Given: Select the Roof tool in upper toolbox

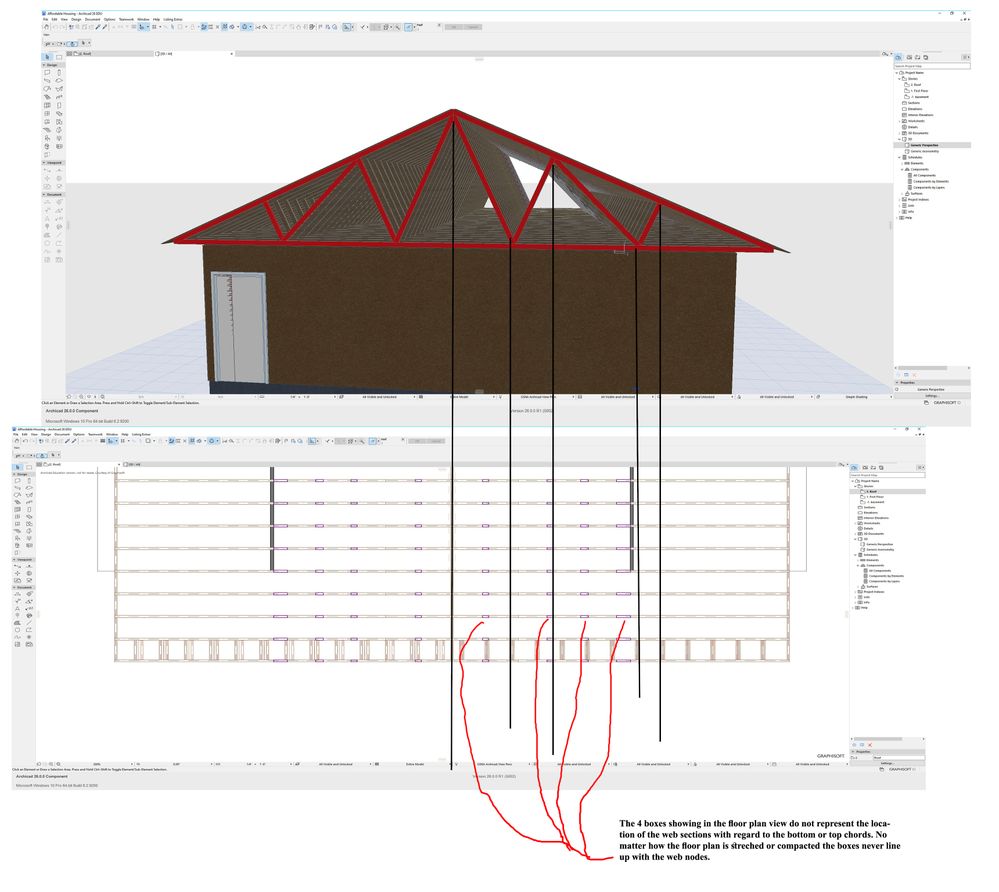Looking at the screenshot, I should point(47,89).
